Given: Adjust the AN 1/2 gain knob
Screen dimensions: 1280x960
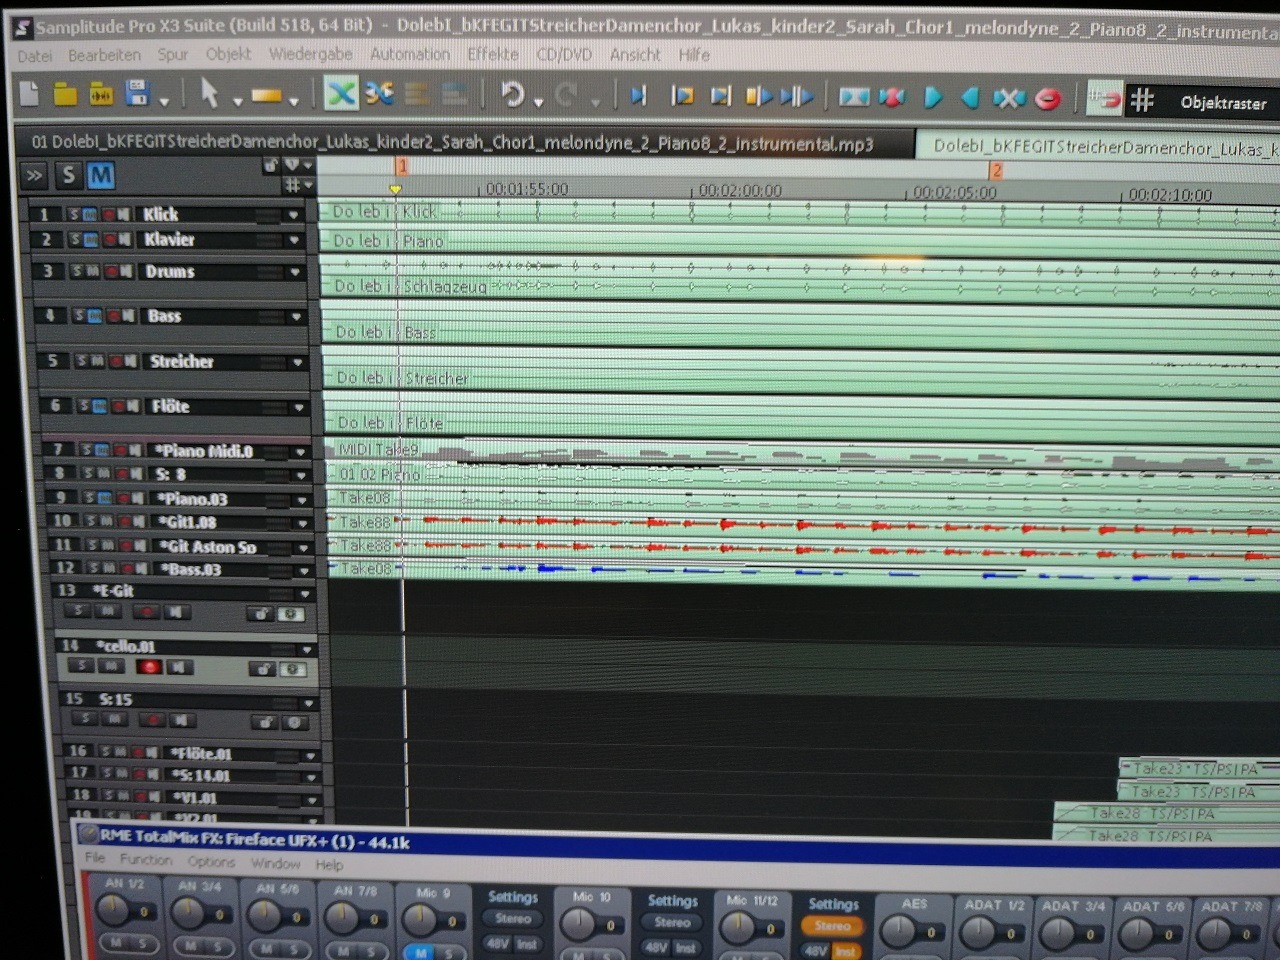Looking at the screenshot, I should (113, 910).
